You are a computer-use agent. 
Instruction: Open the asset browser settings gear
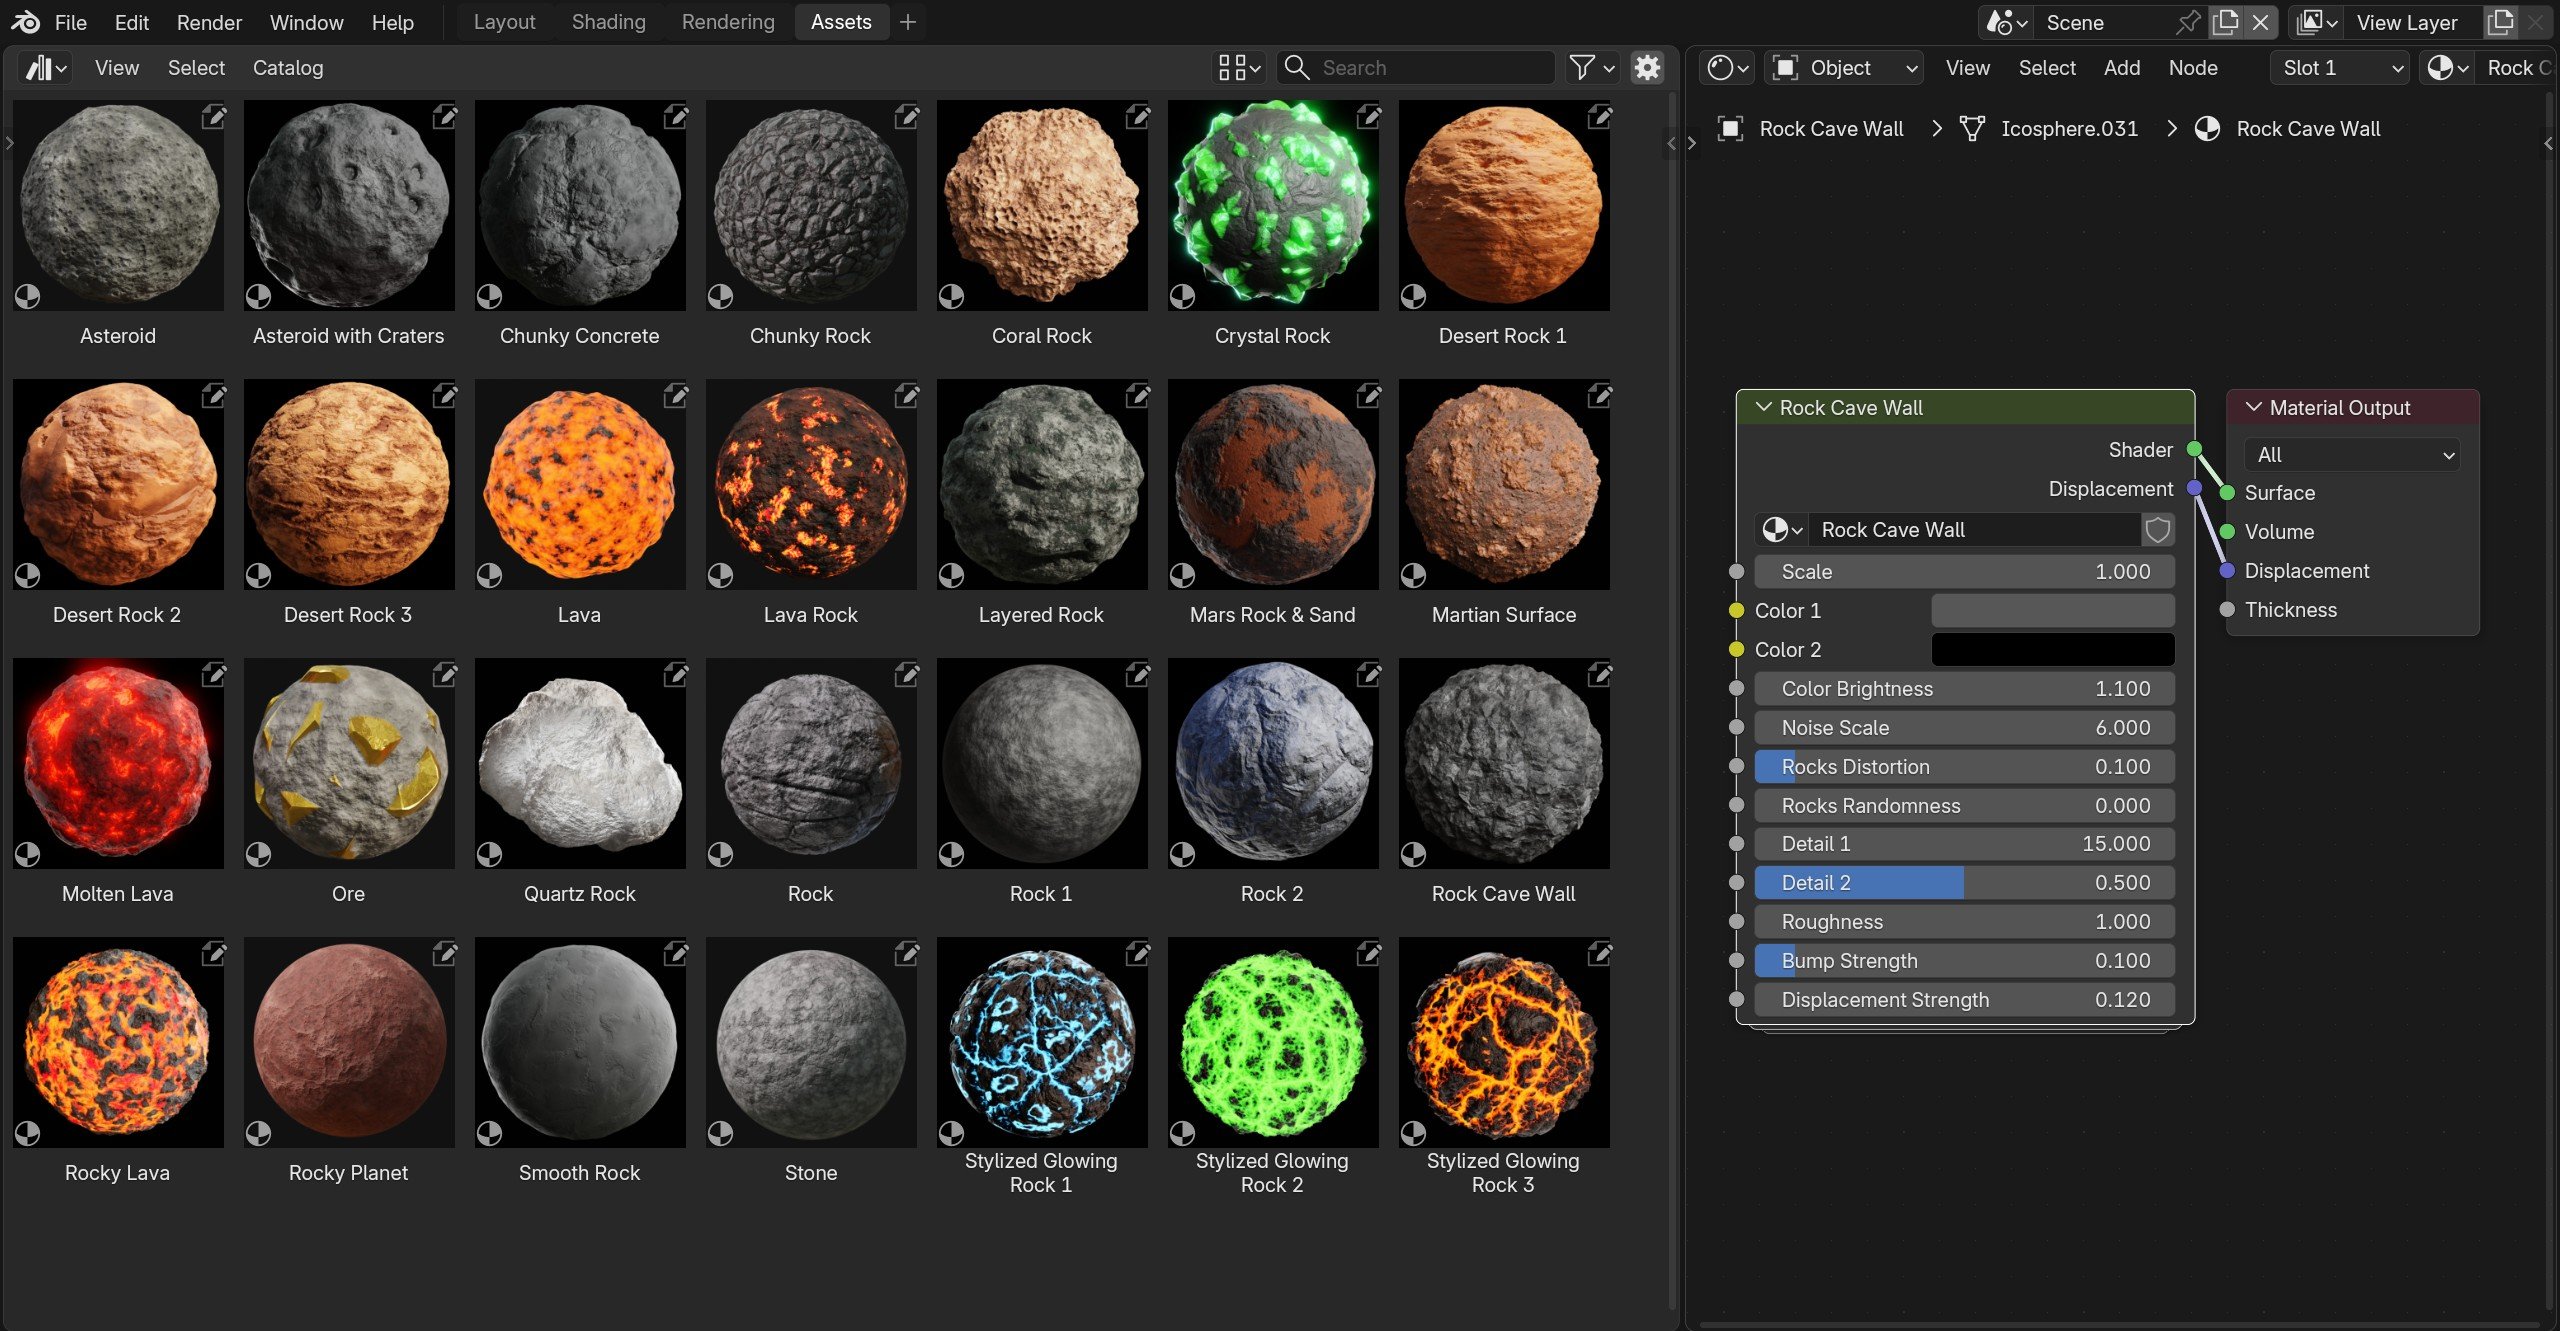1646,67
